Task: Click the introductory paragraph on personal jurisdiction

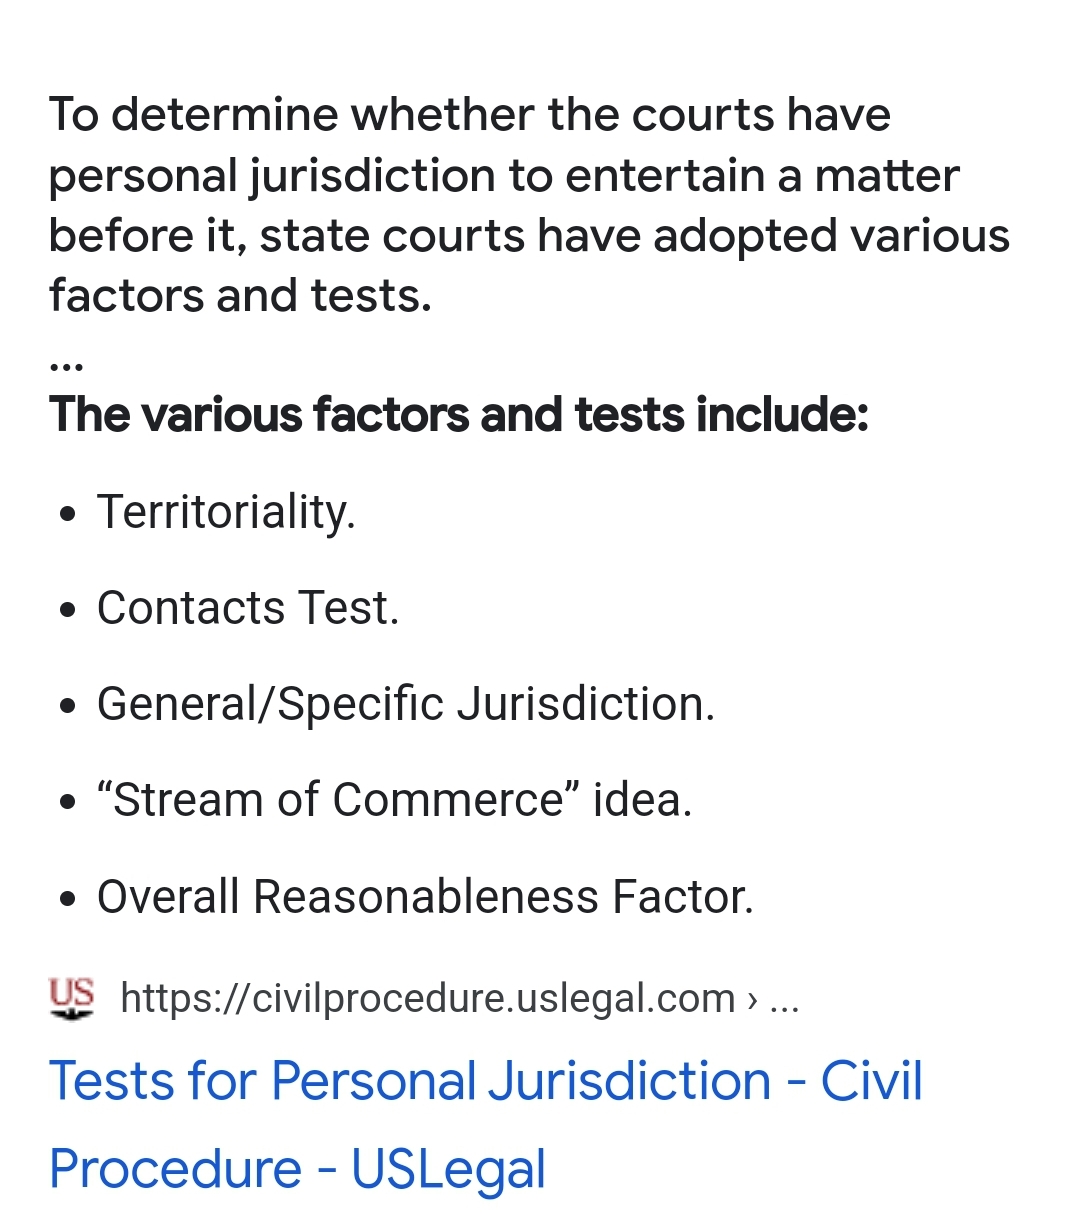Action: [529, 205]
